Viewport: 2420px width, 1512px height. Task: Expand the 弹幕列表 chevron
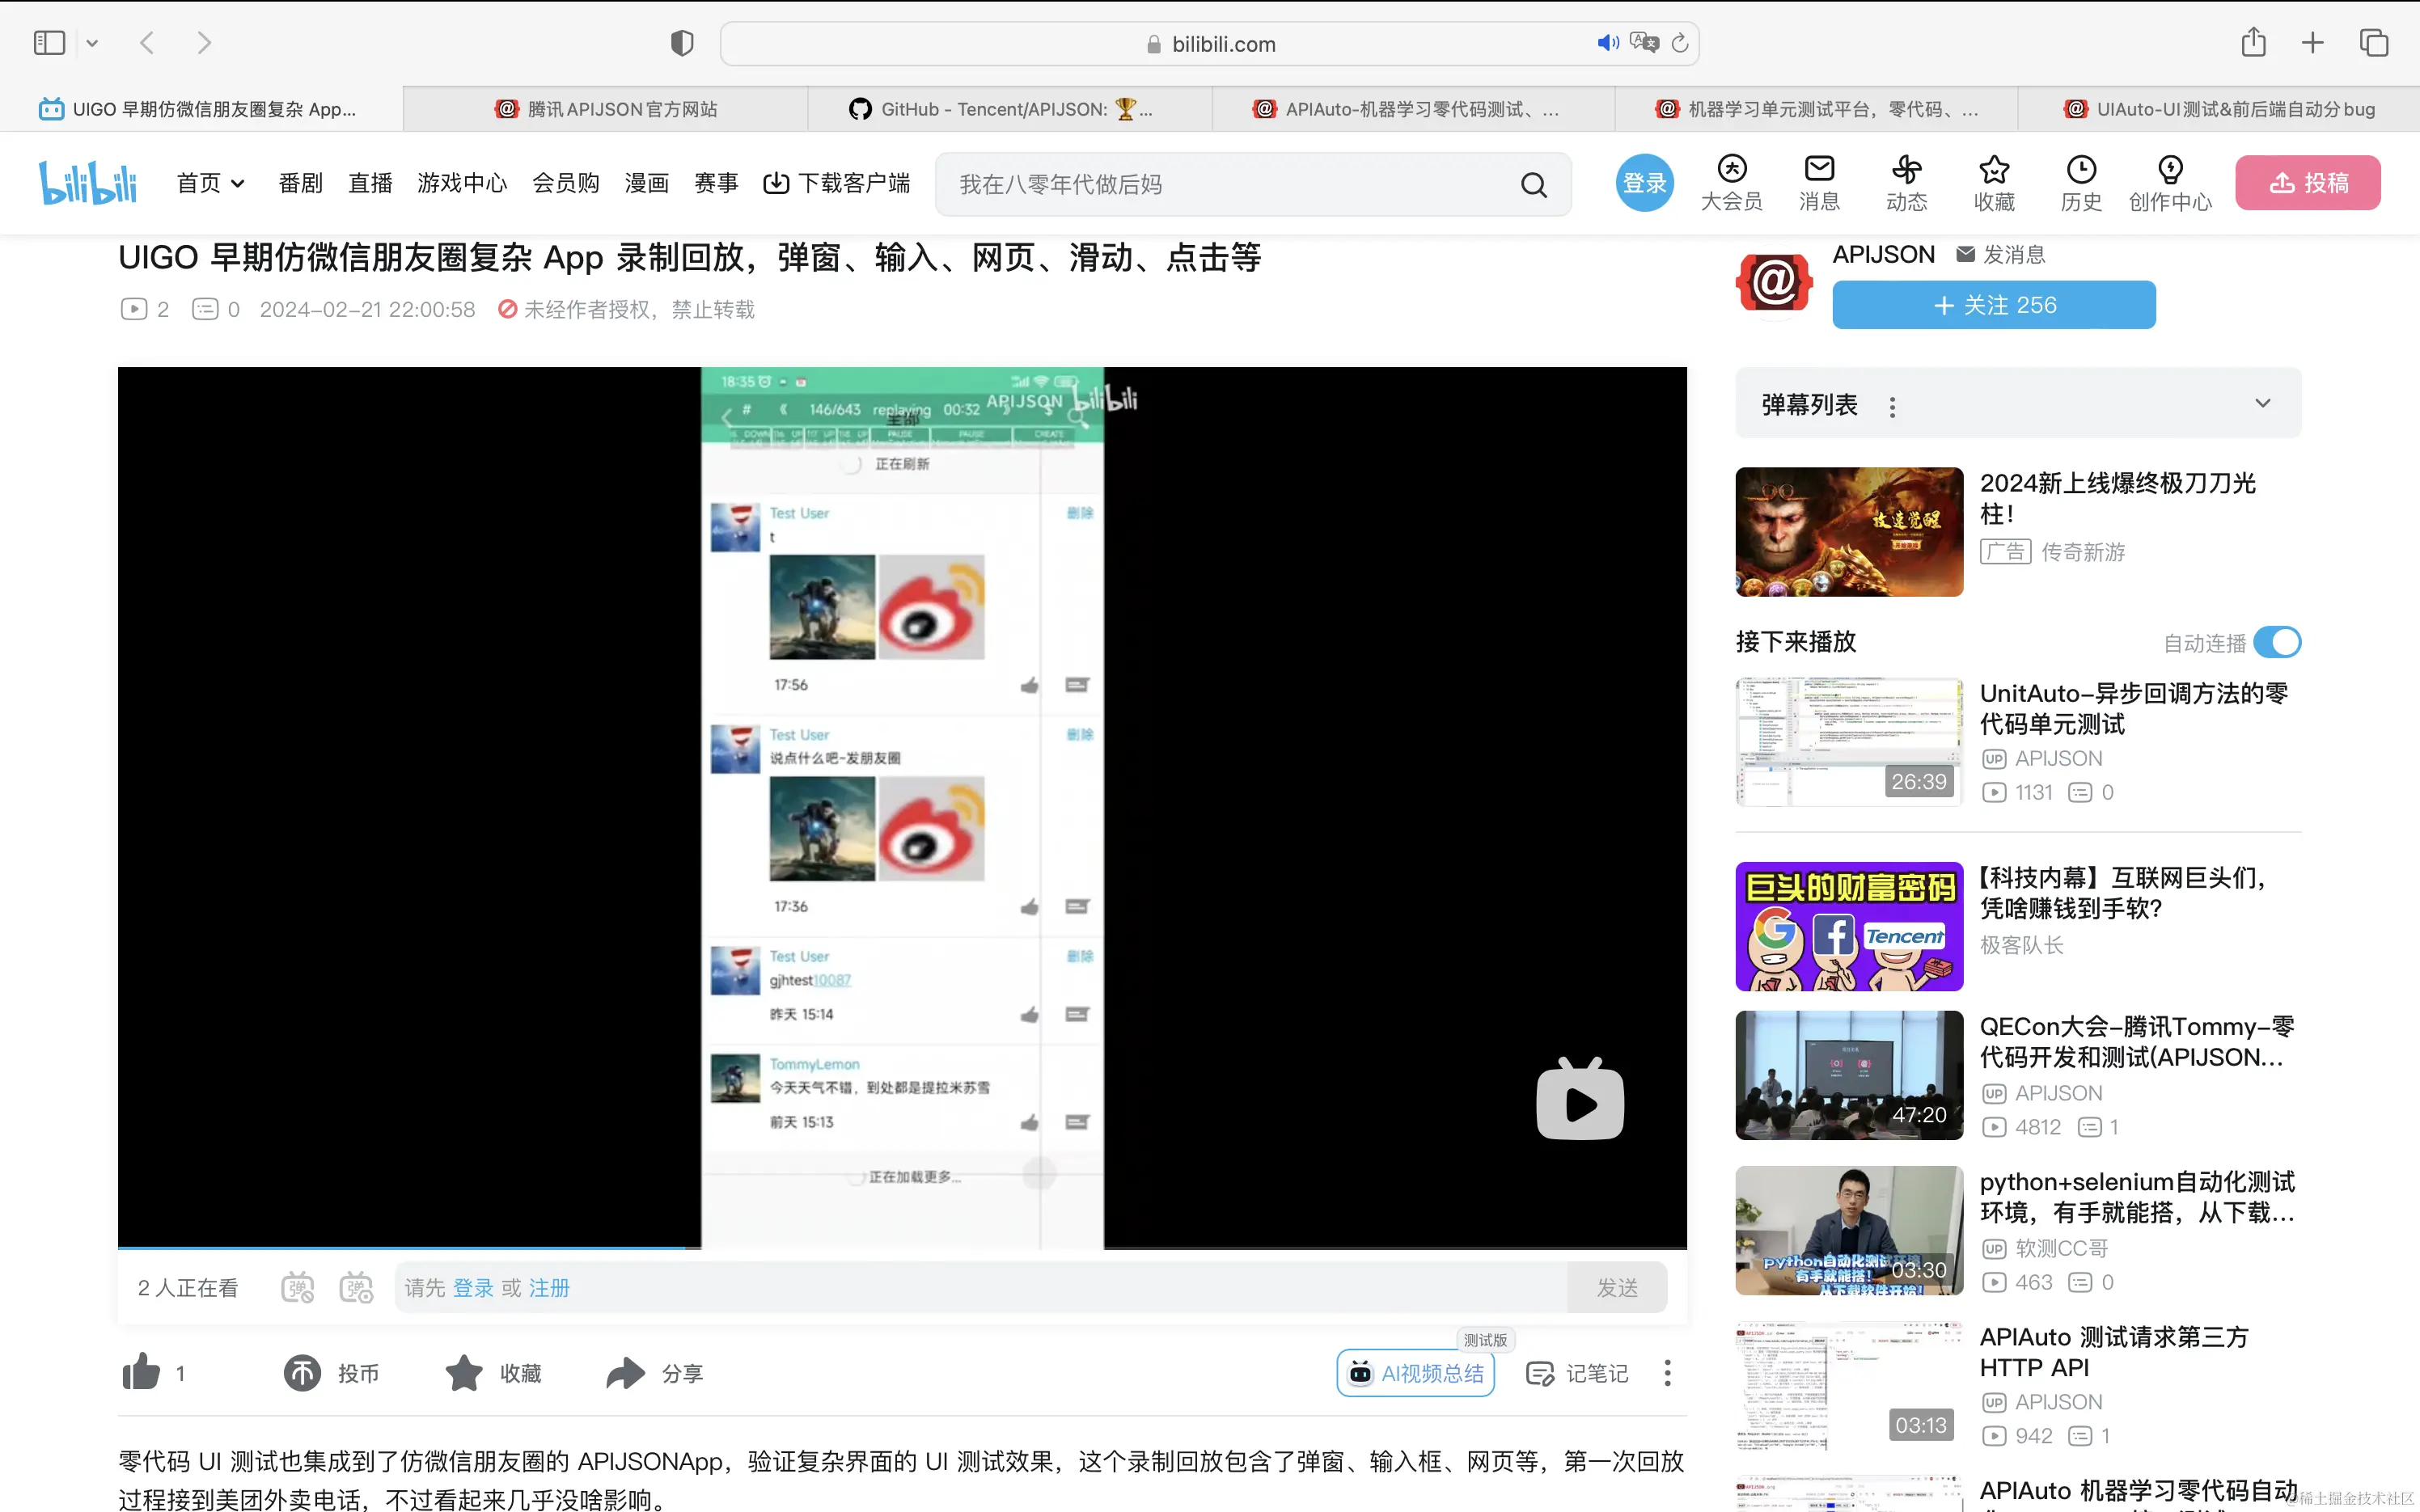tap(2262, 404)
